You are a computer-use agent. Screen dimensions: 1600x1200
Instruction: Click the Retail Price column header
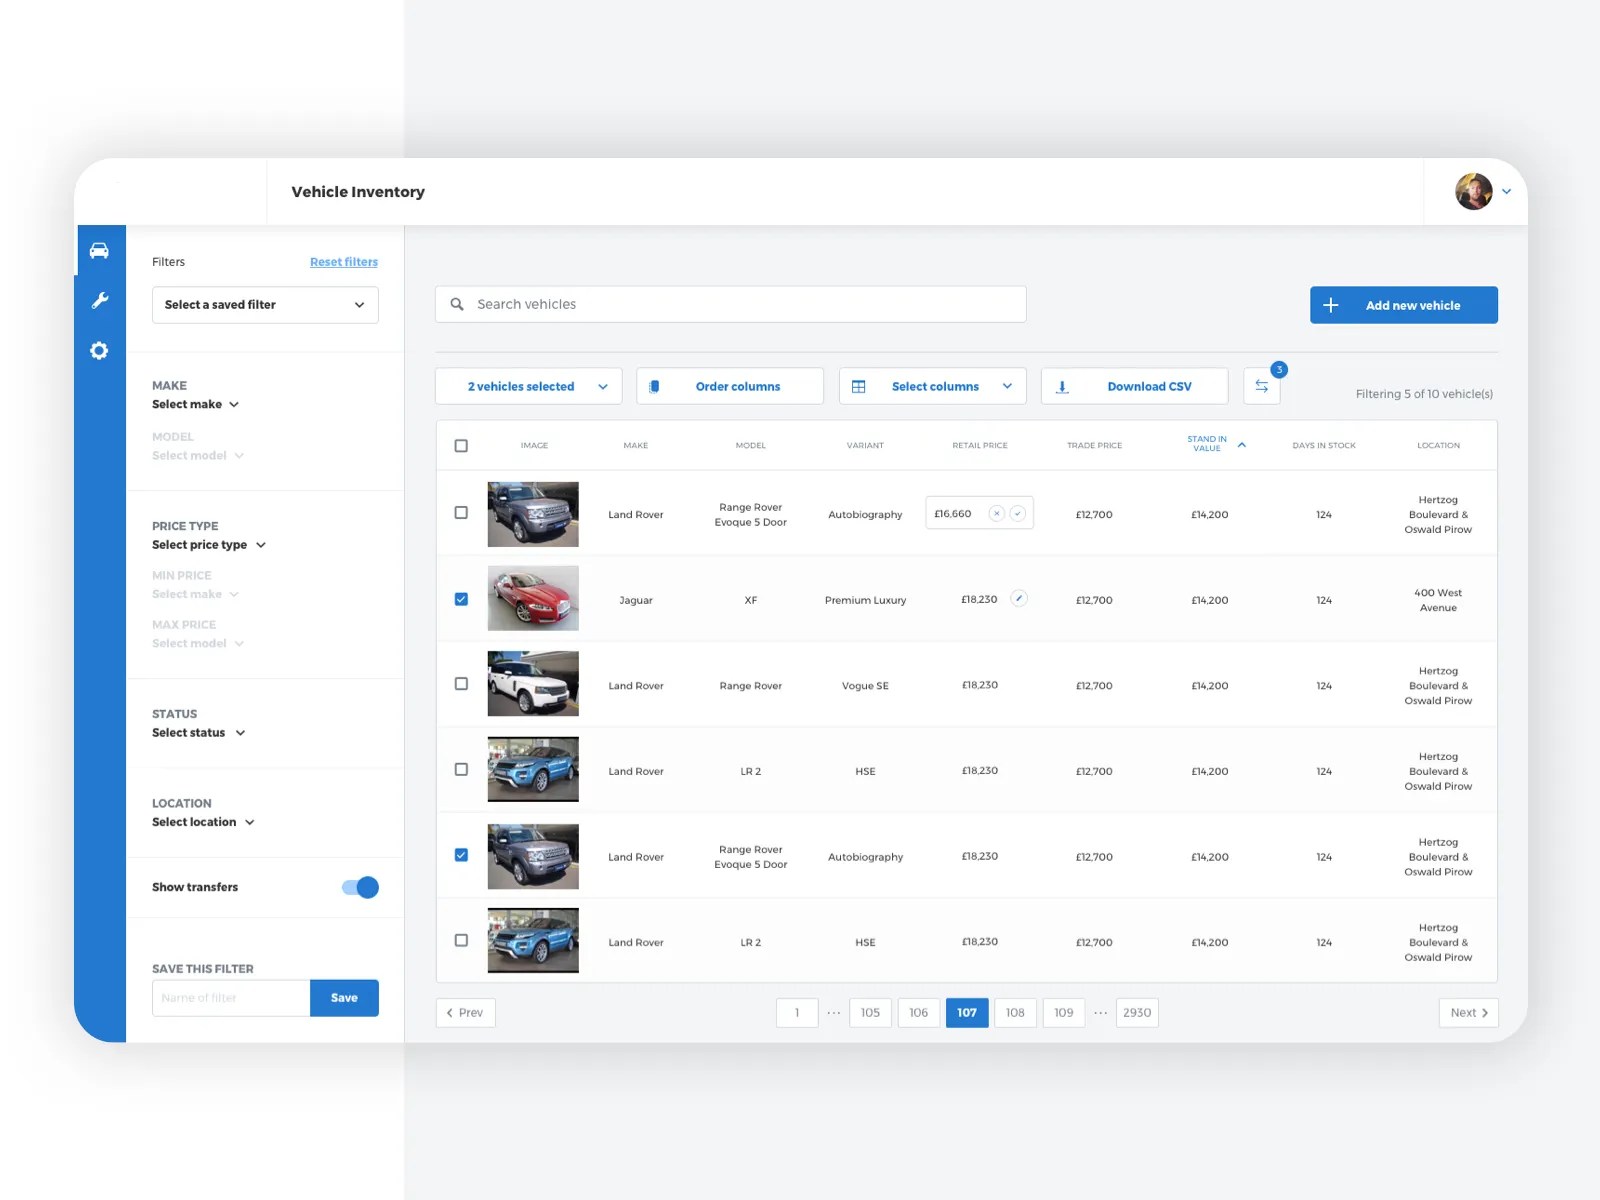click(x=980, y=445)
